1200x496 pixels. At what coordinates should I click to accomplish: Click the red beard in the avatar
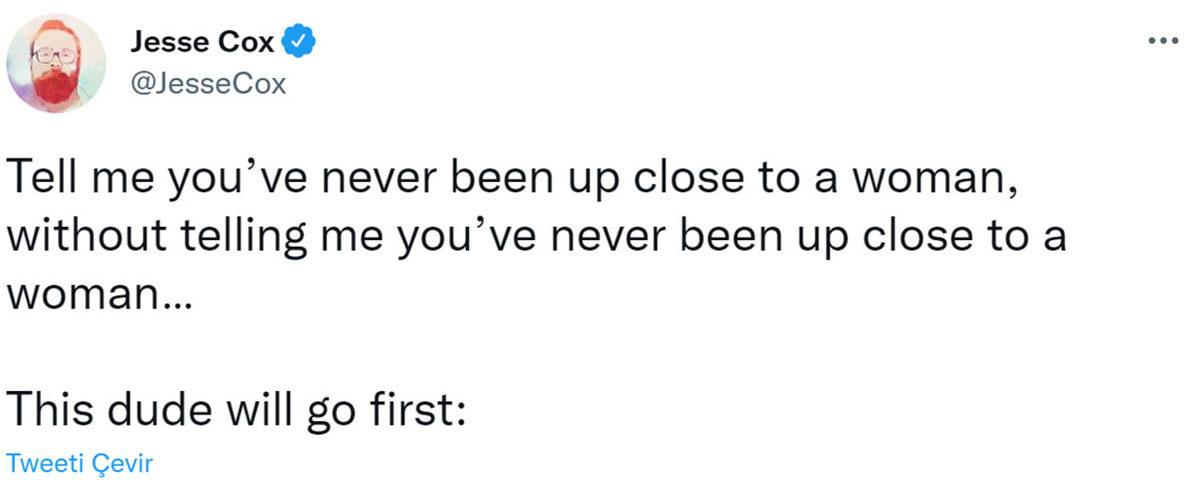54,87
